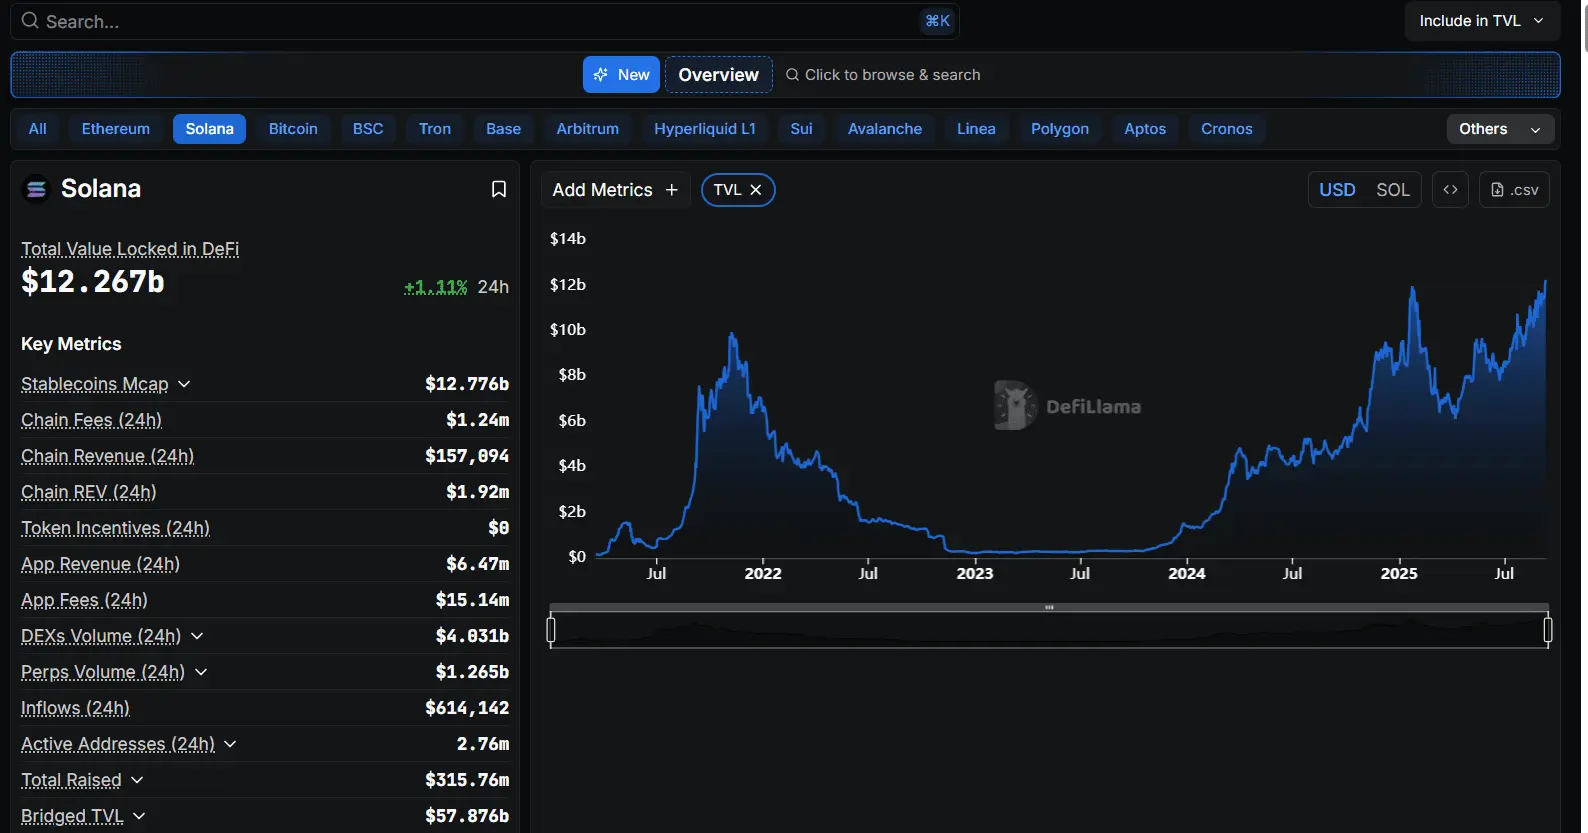1588x833 pixels.
Task: Click the Solana logo icon
Action: tap(37, 189)
